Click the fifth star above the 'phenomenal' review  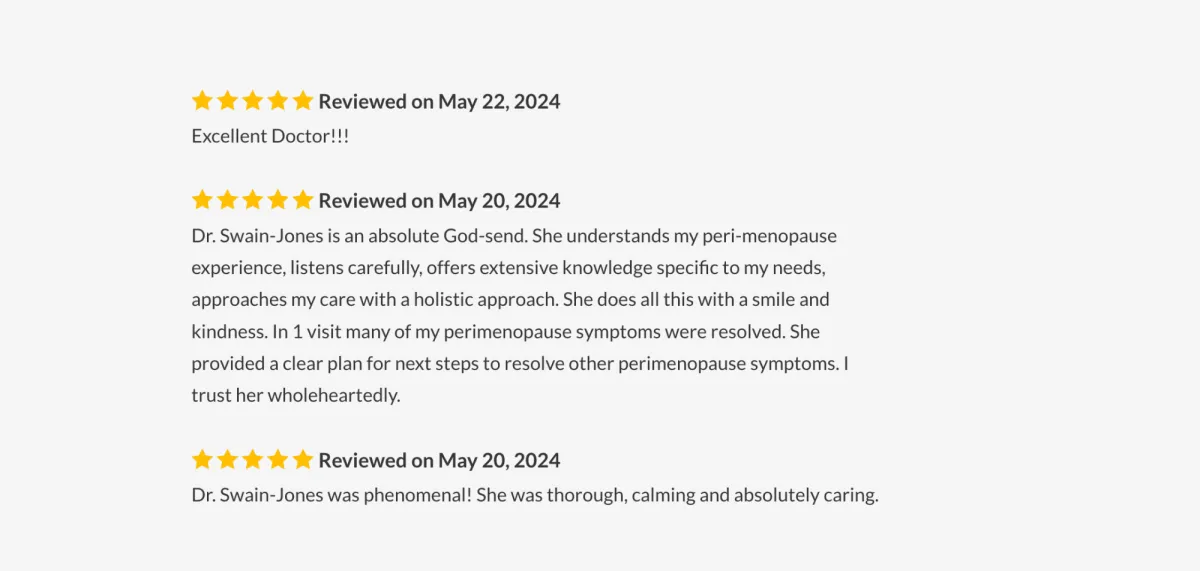click(303, 459)
